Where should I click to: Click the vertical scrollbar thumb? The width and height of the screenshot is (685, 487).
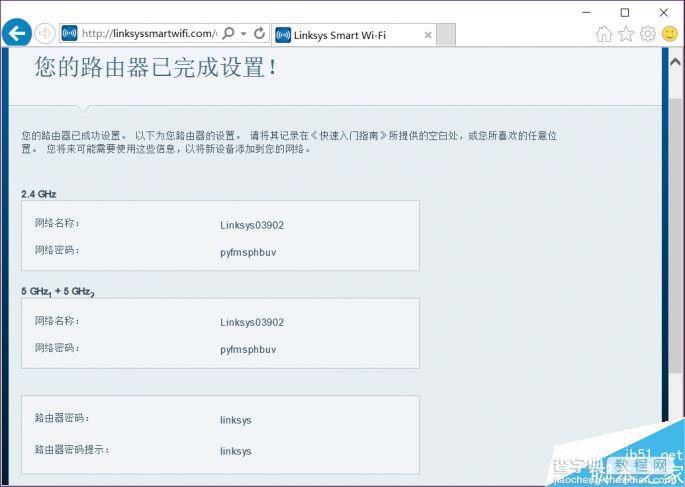tap(675, 236)
